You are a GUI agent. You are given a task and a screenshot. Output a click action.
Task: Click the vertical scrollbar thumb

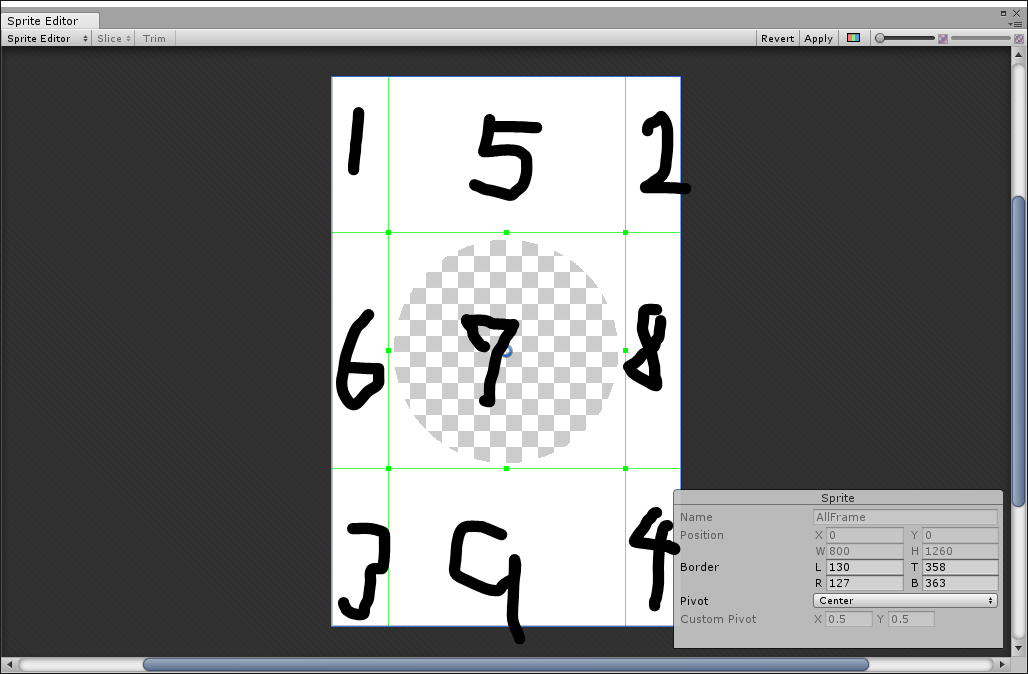point(1018,351)
